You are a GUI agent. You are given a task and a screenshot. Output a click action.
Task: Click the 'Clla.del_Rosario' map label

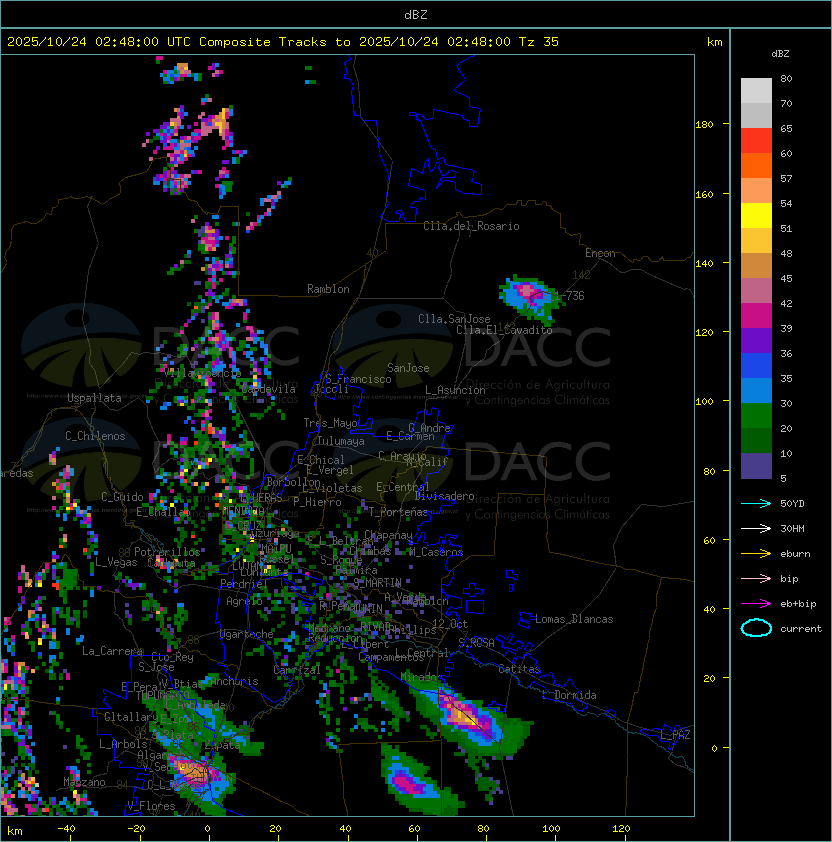coord(471,226)
